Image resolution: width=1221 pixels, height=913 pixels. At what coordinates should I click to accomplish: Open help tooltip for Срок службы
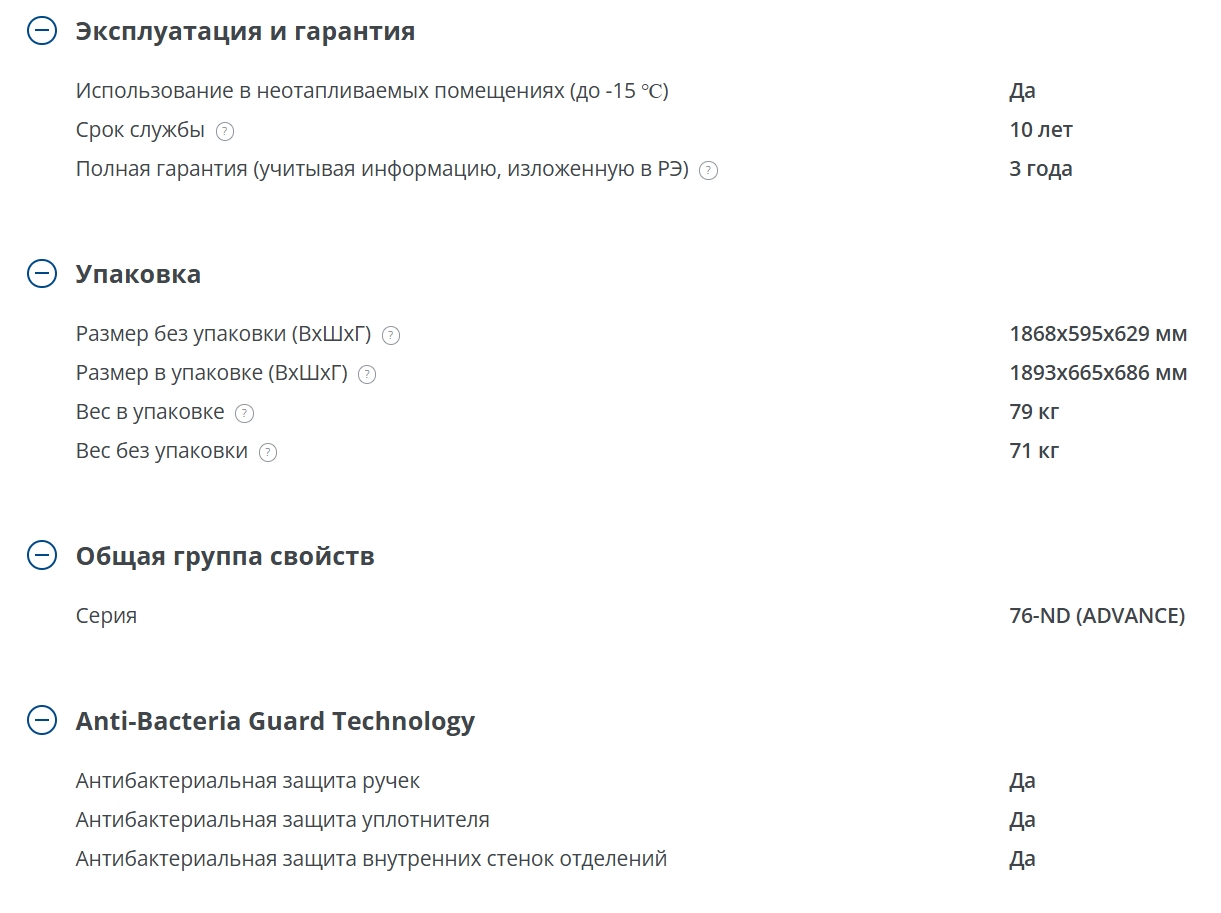coord(225,131)
